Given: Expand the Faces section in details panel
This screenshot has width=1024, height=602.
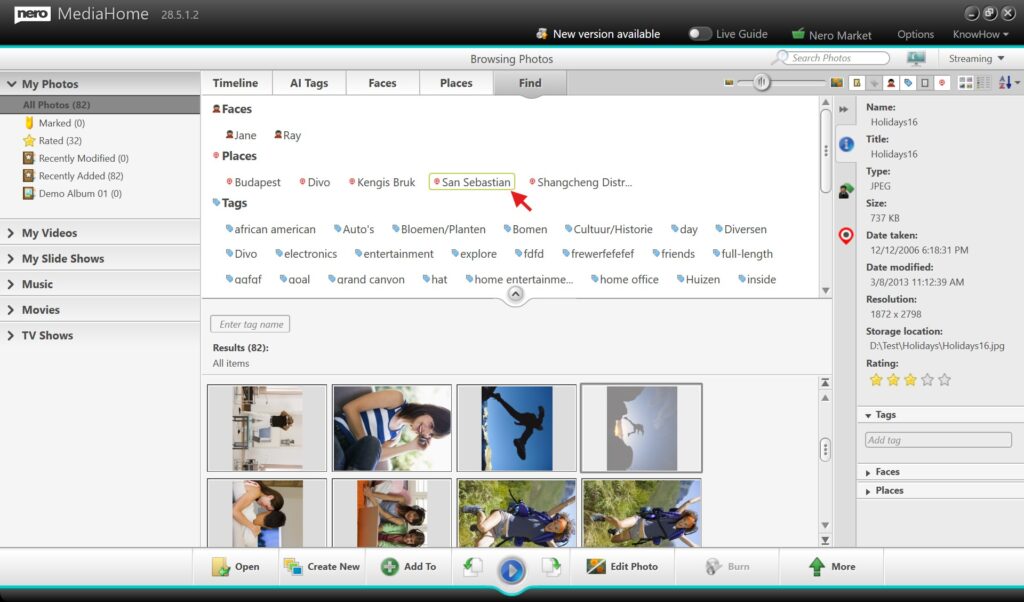Looking at the screenshot, I should (x=886, y=472).
